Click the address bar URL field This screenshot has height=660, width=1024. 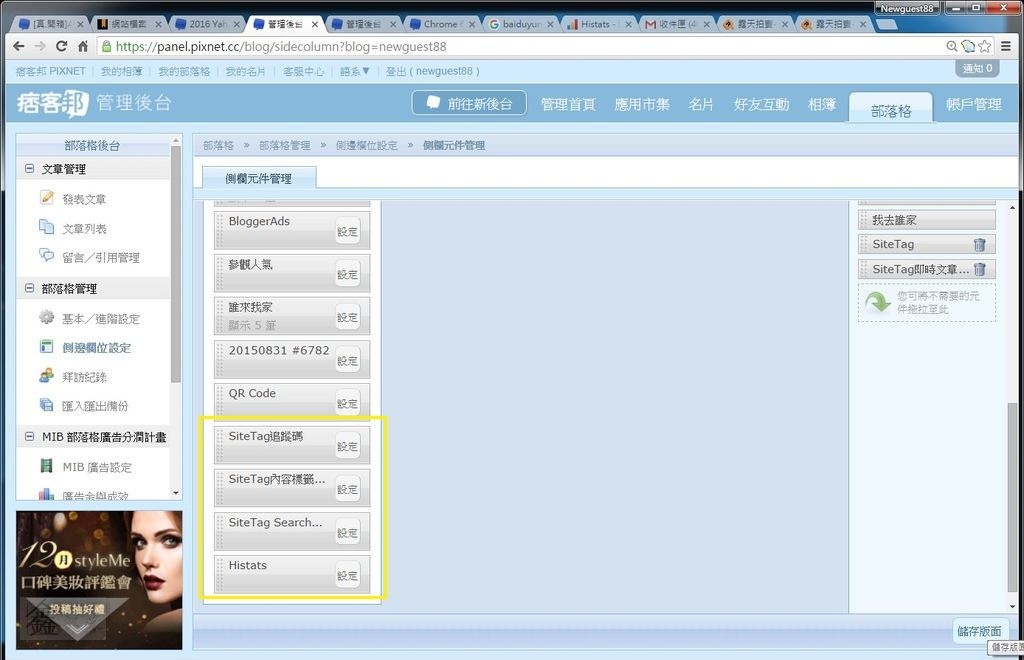(x=522, y=46)
